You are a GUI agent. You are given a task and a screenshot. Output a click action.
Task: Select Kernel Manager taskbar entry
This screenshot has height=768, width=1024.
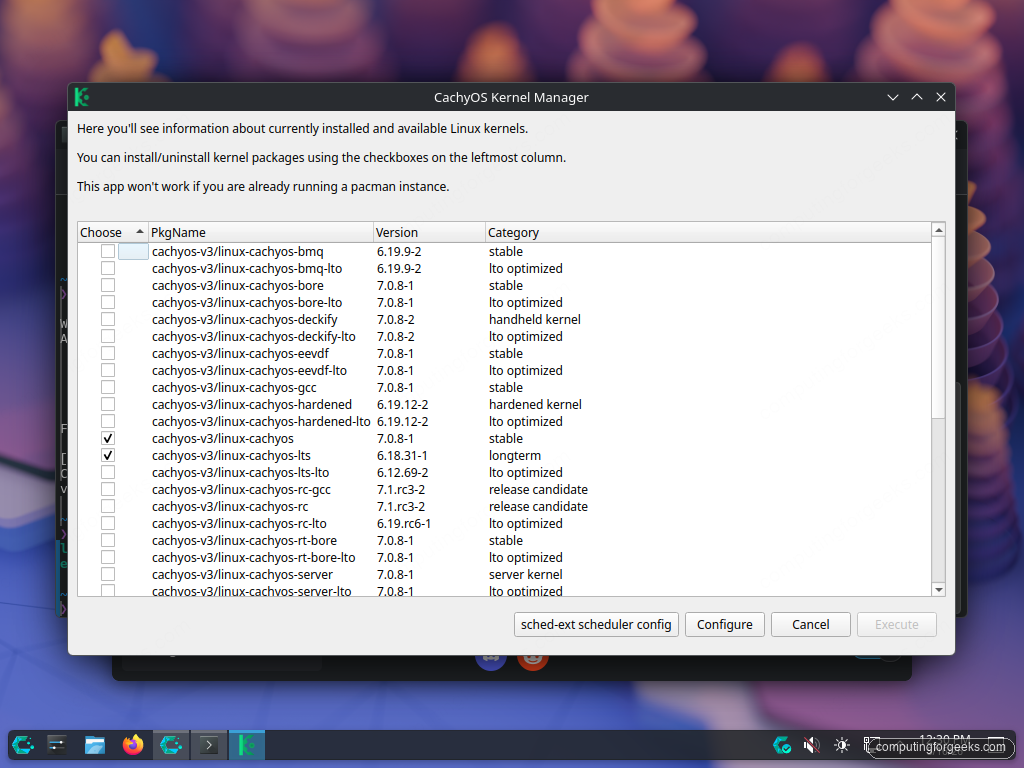click(x=247, y=745)
